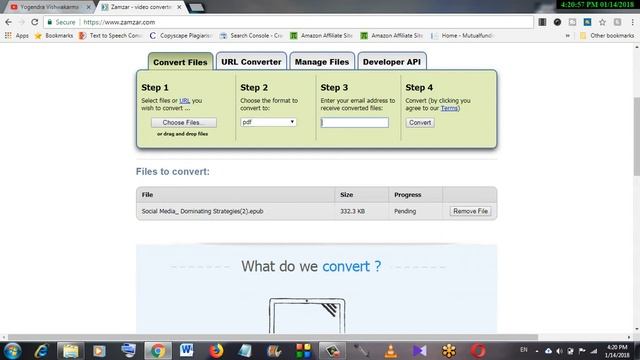Launch Internet Explorer from taskbar
Image resolution: width=640 pixels, height=360 pixels.
41,351
